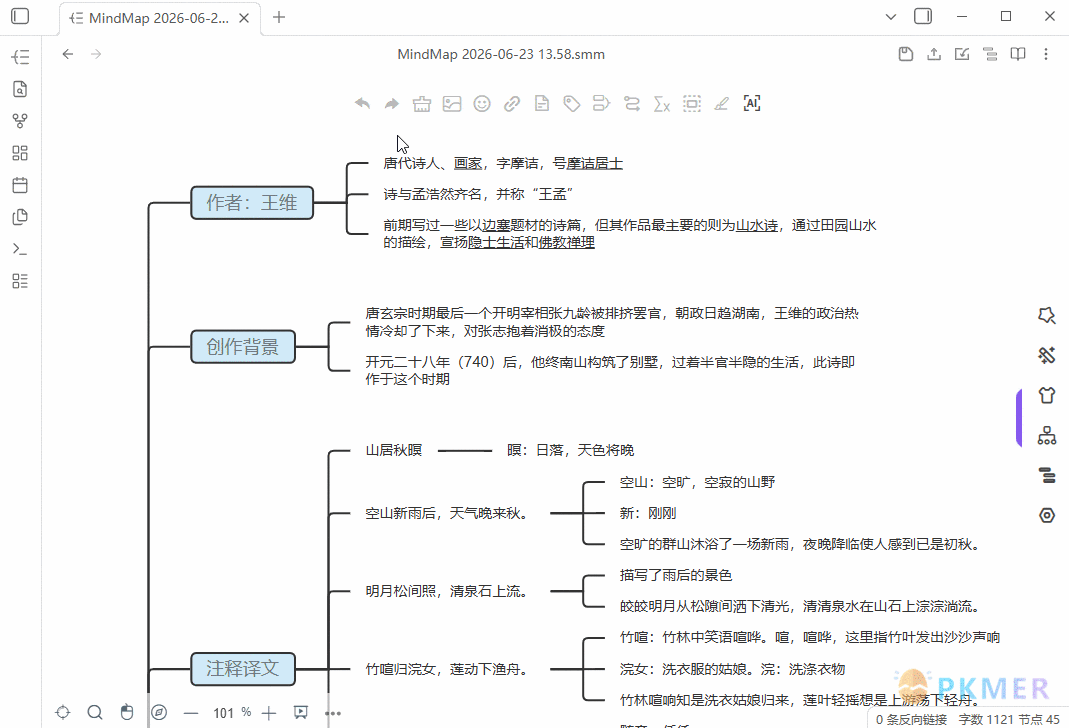Viewport: 1069px width, 728px height.
Task: Click the outline view header icon
Action: coord(990,54)
